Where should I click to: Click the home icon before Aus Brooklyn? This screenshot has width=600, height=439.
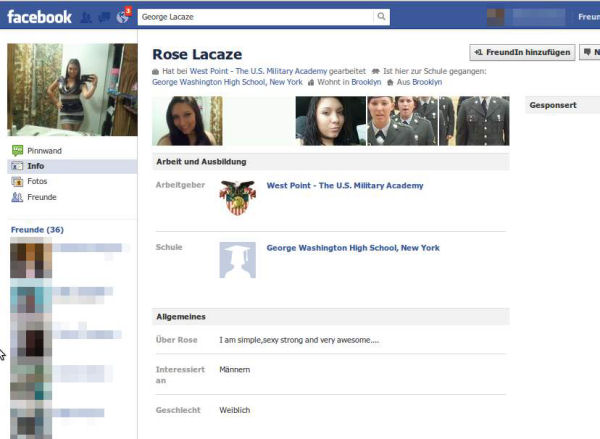390,82
